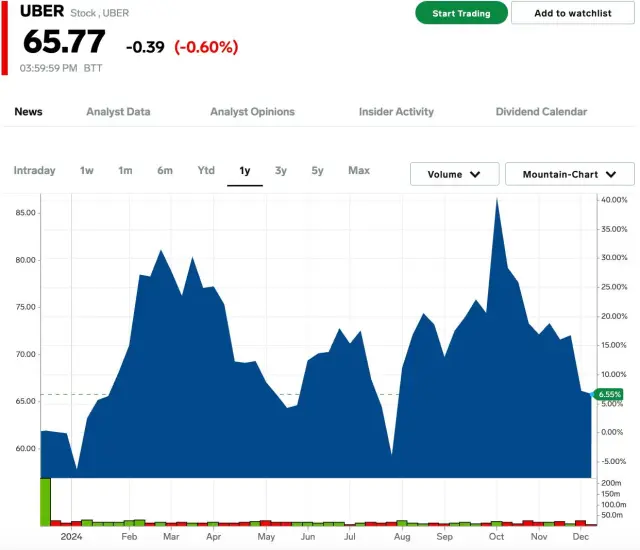Switch chart to 1m range
The width and height of the screenshot is (640, 550).
(x=125, y=171)
